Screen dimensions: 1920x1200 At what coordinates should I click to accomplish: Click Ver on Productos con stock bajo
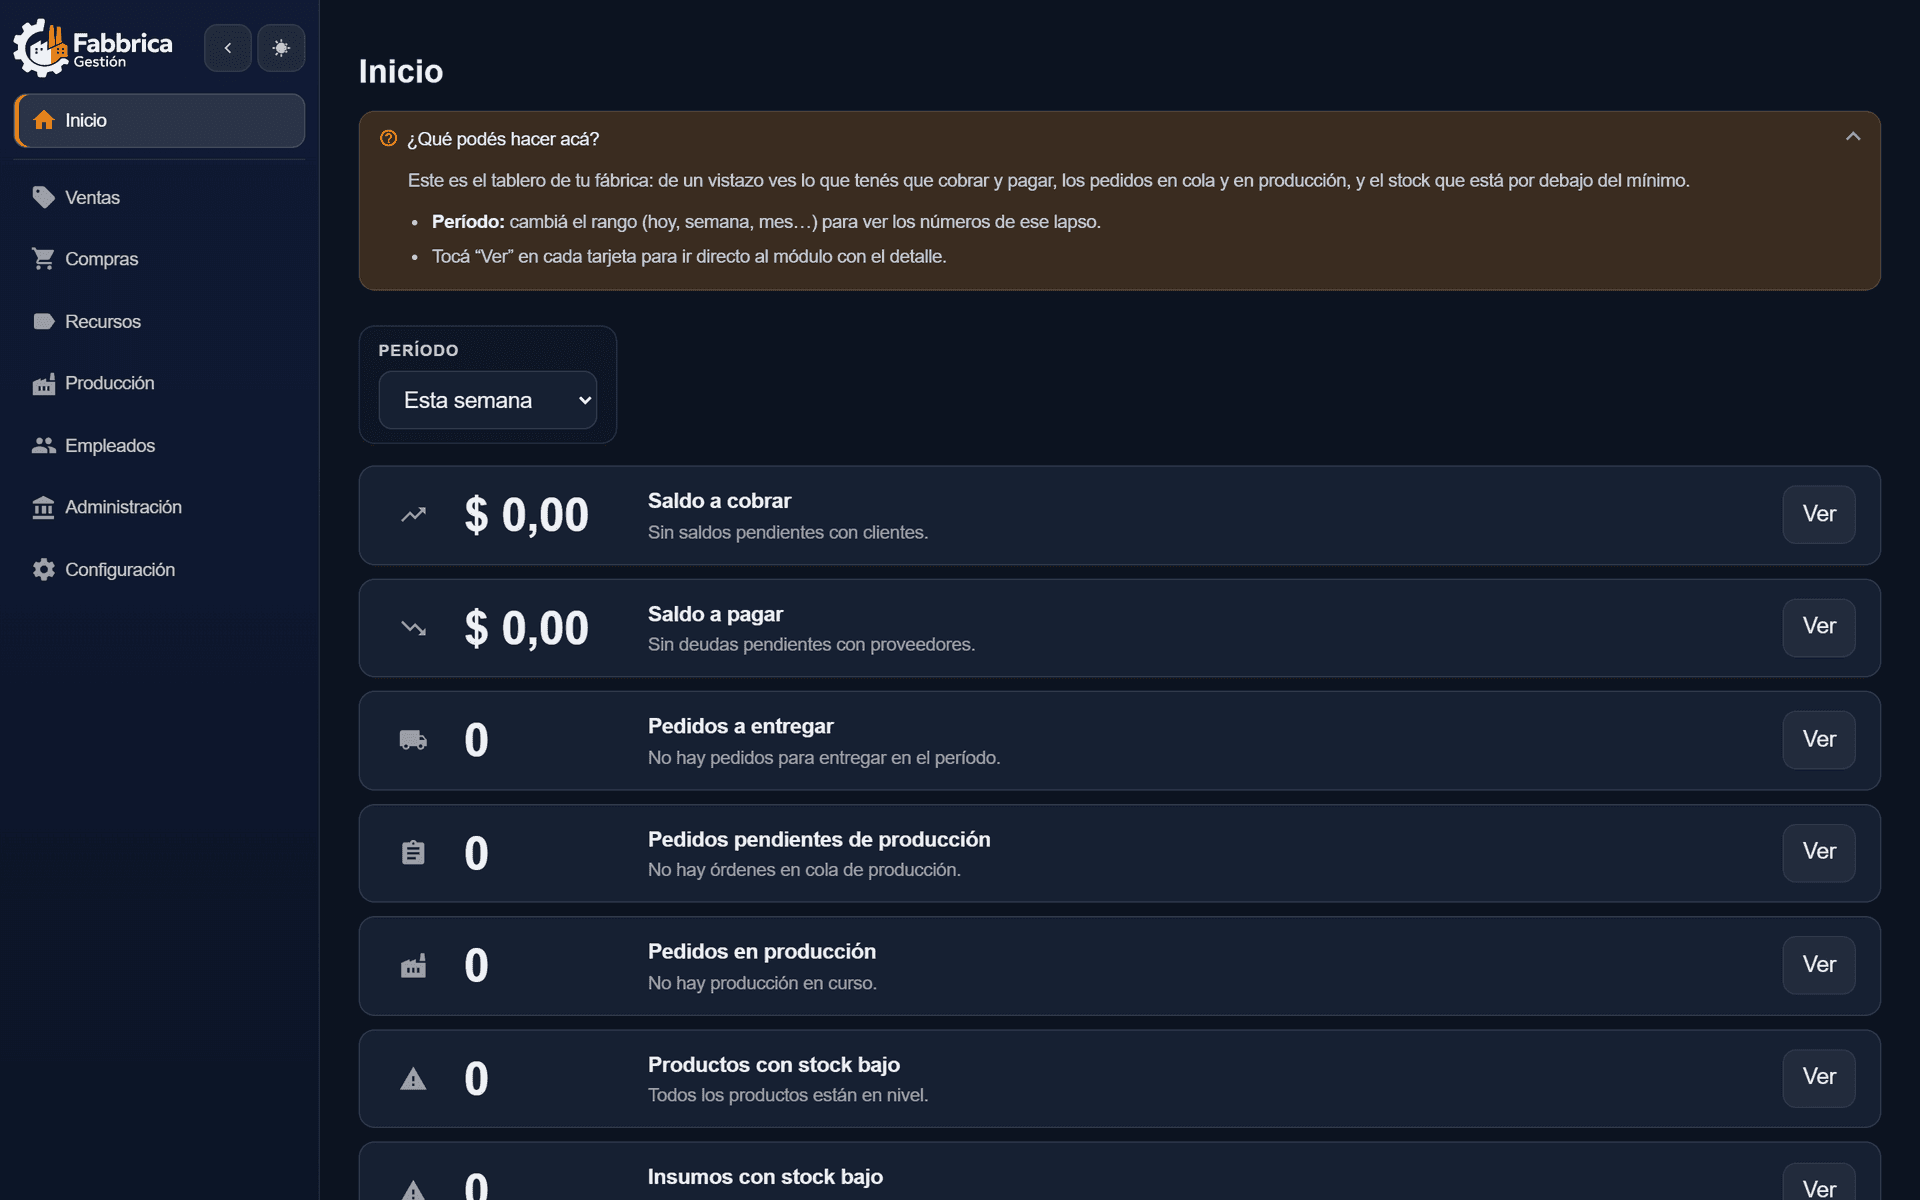coord(1819,1077)
